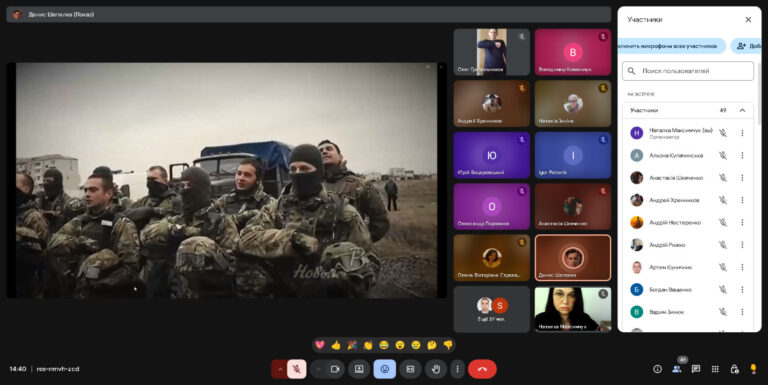Image resolution: width=768 pixels, height=385 pixels.
Task: Open more actions for Андрей Хренников
Action: pos(742,200)
